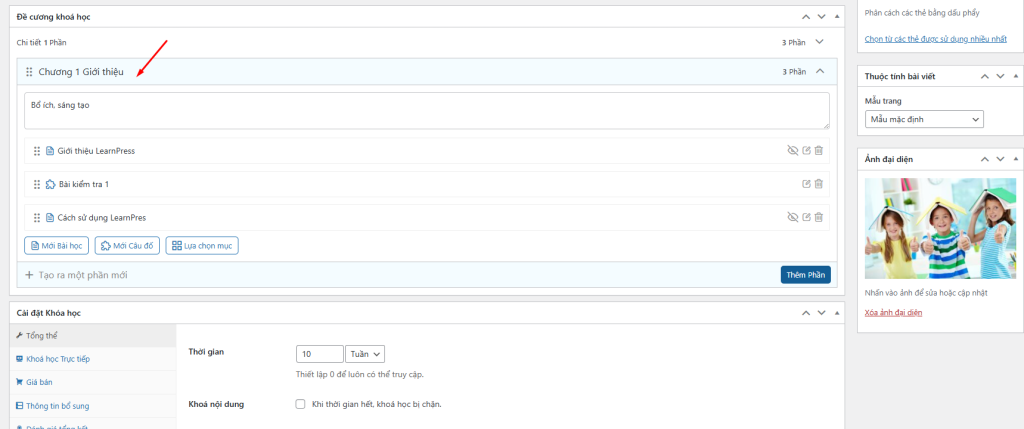Click edit icon for Bài kiểm tra 1

(806, 184)
